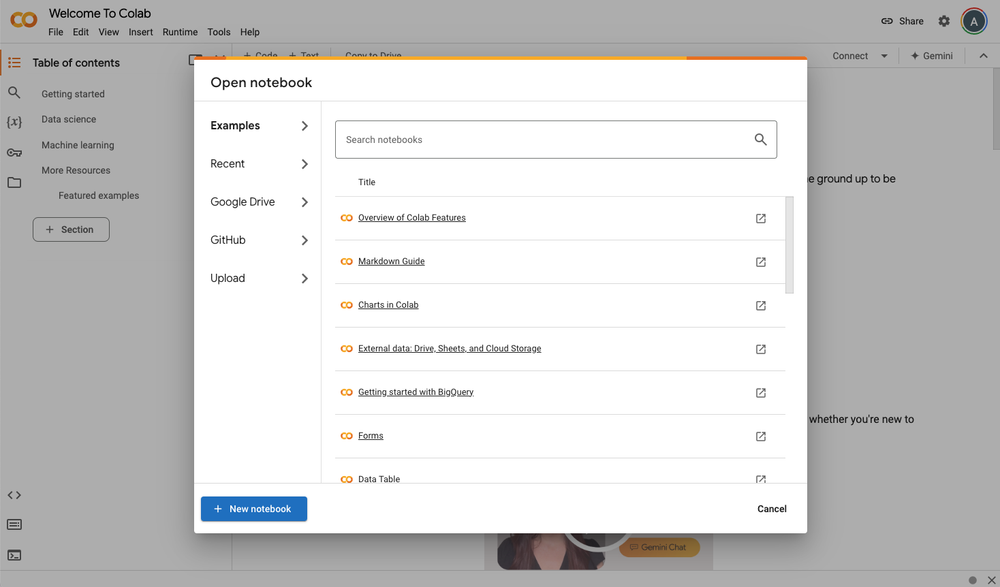The width and height of the screenshot is (1000, 587).
Task: Open Charts in Colab in new tab icon
Action: pyautogui.click(x=761, y=306)
